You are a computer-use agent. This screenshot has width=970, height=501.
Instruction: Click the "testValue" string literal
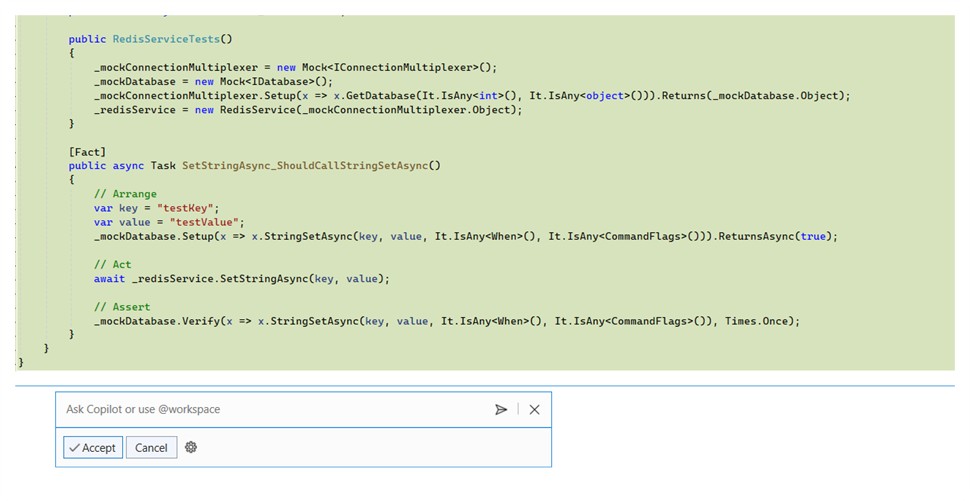tap(207, 222)
